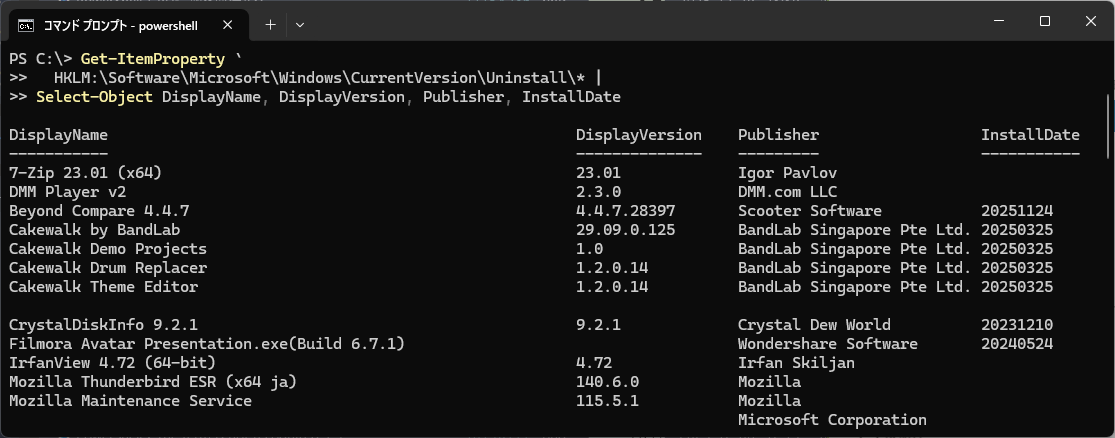Image resolution: width=1115 pixels, height=438 pixels.
Task: Click the DisplayVersion column header
Action: click(639, 135)
